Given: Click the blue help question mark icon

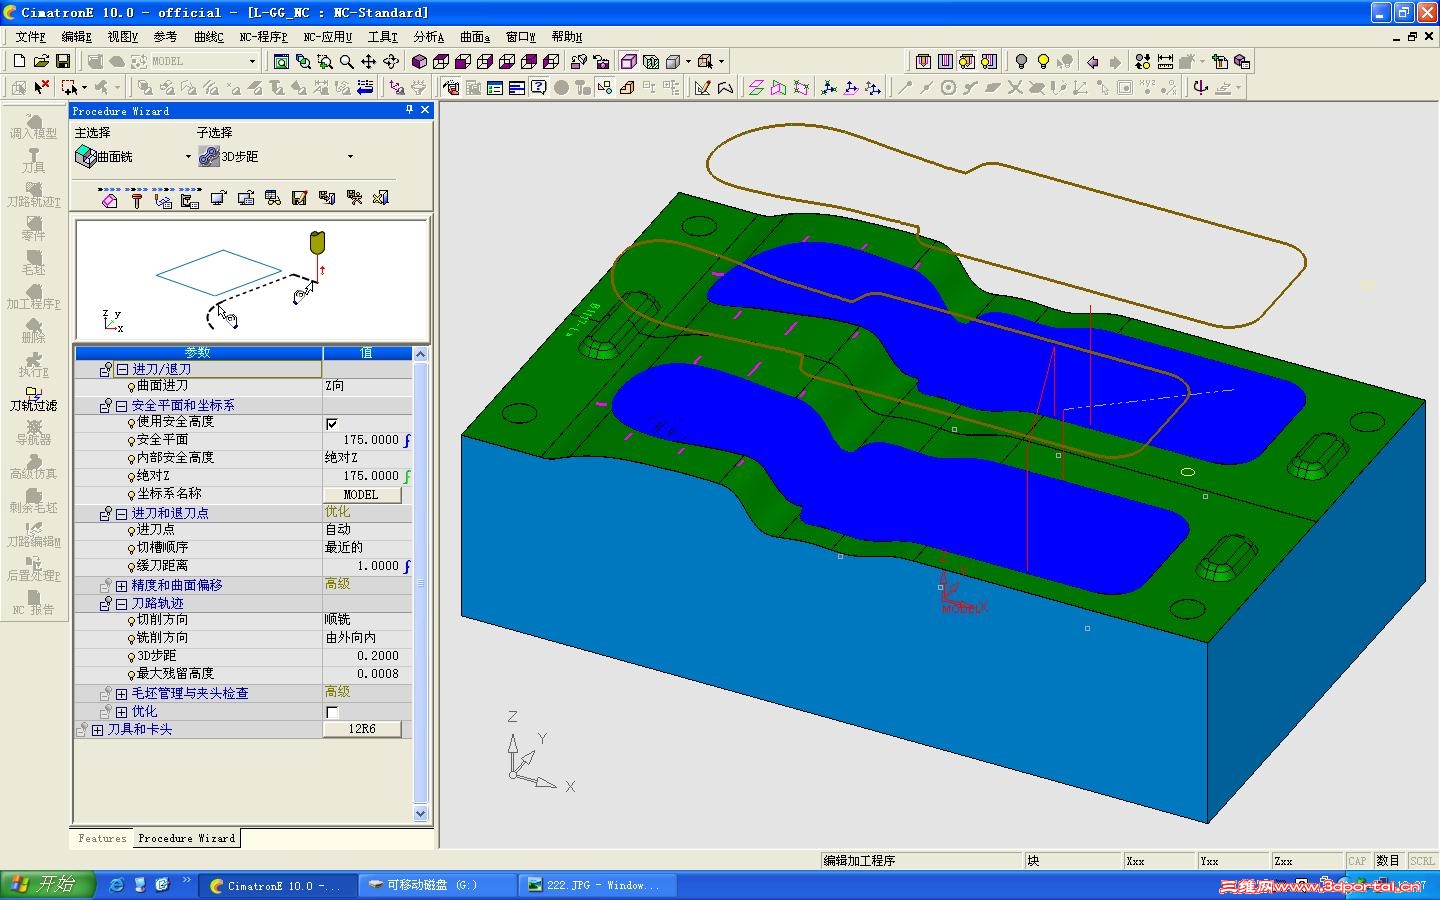Looking at the screenshot, I should (x=539, y=88).
